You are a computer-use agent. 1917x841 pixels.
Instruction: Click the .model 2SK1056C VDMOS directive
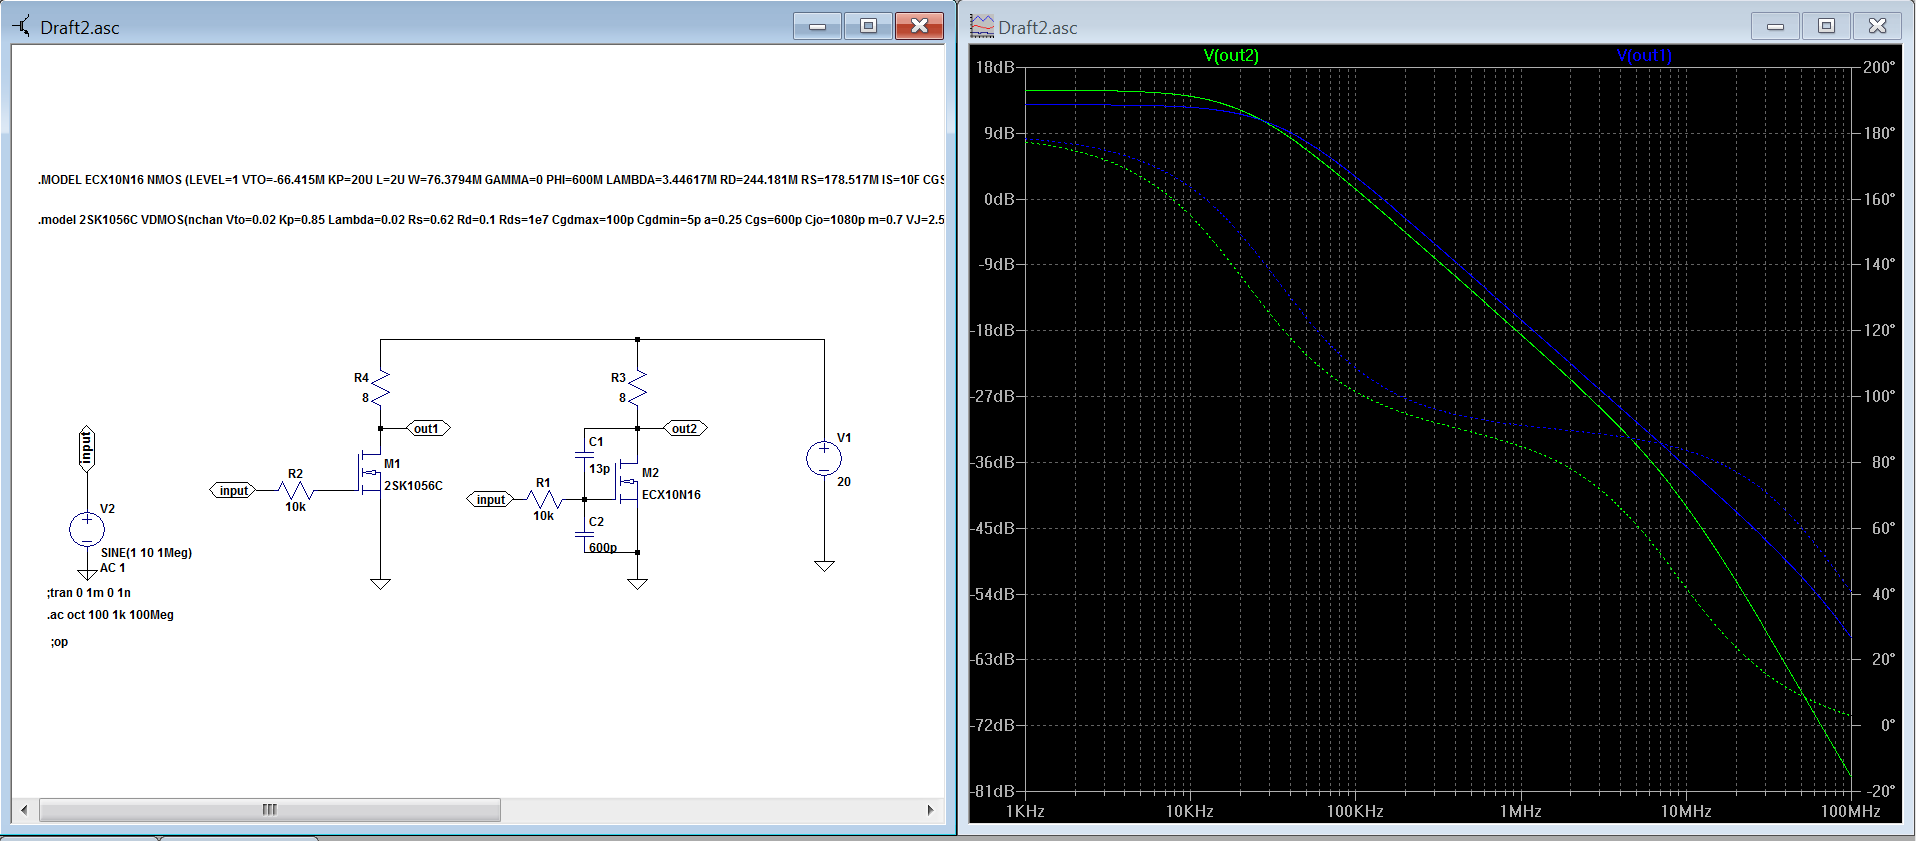[491, 220]
